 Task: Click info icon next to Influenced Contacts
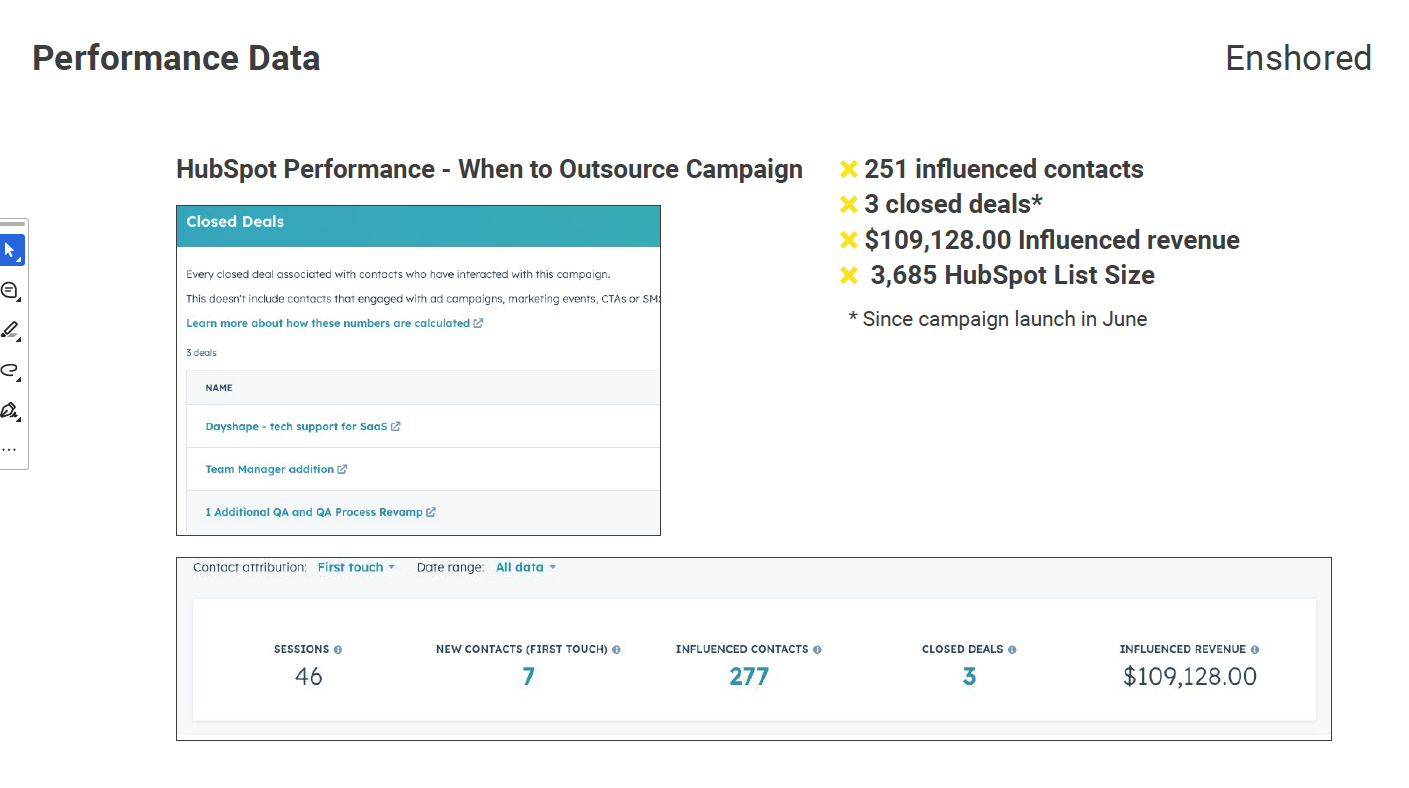coord(817,650)
